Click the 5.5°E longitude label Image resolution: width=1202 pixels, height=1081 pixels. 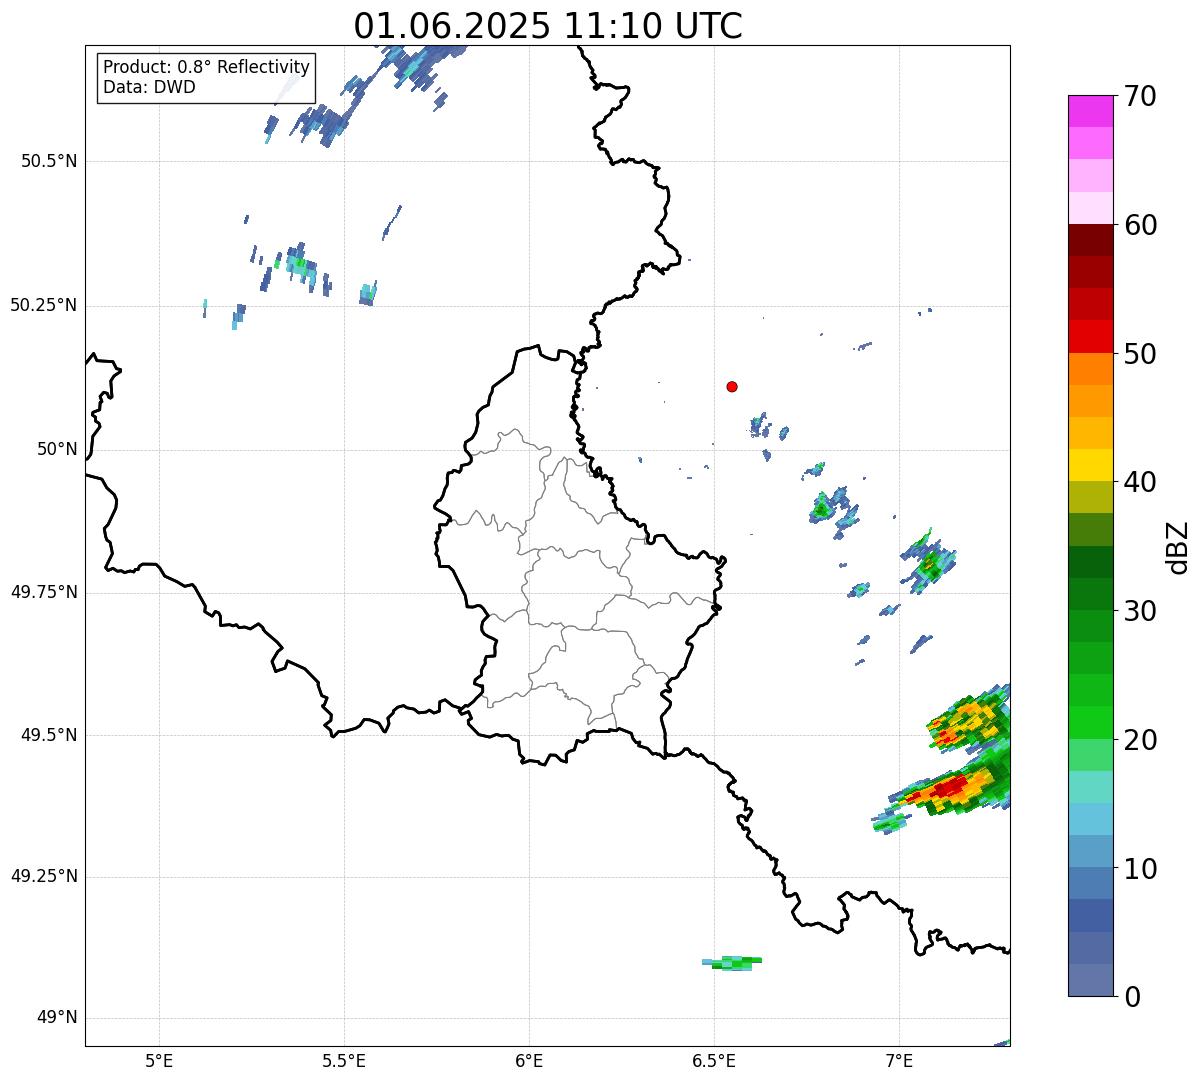344,1060
